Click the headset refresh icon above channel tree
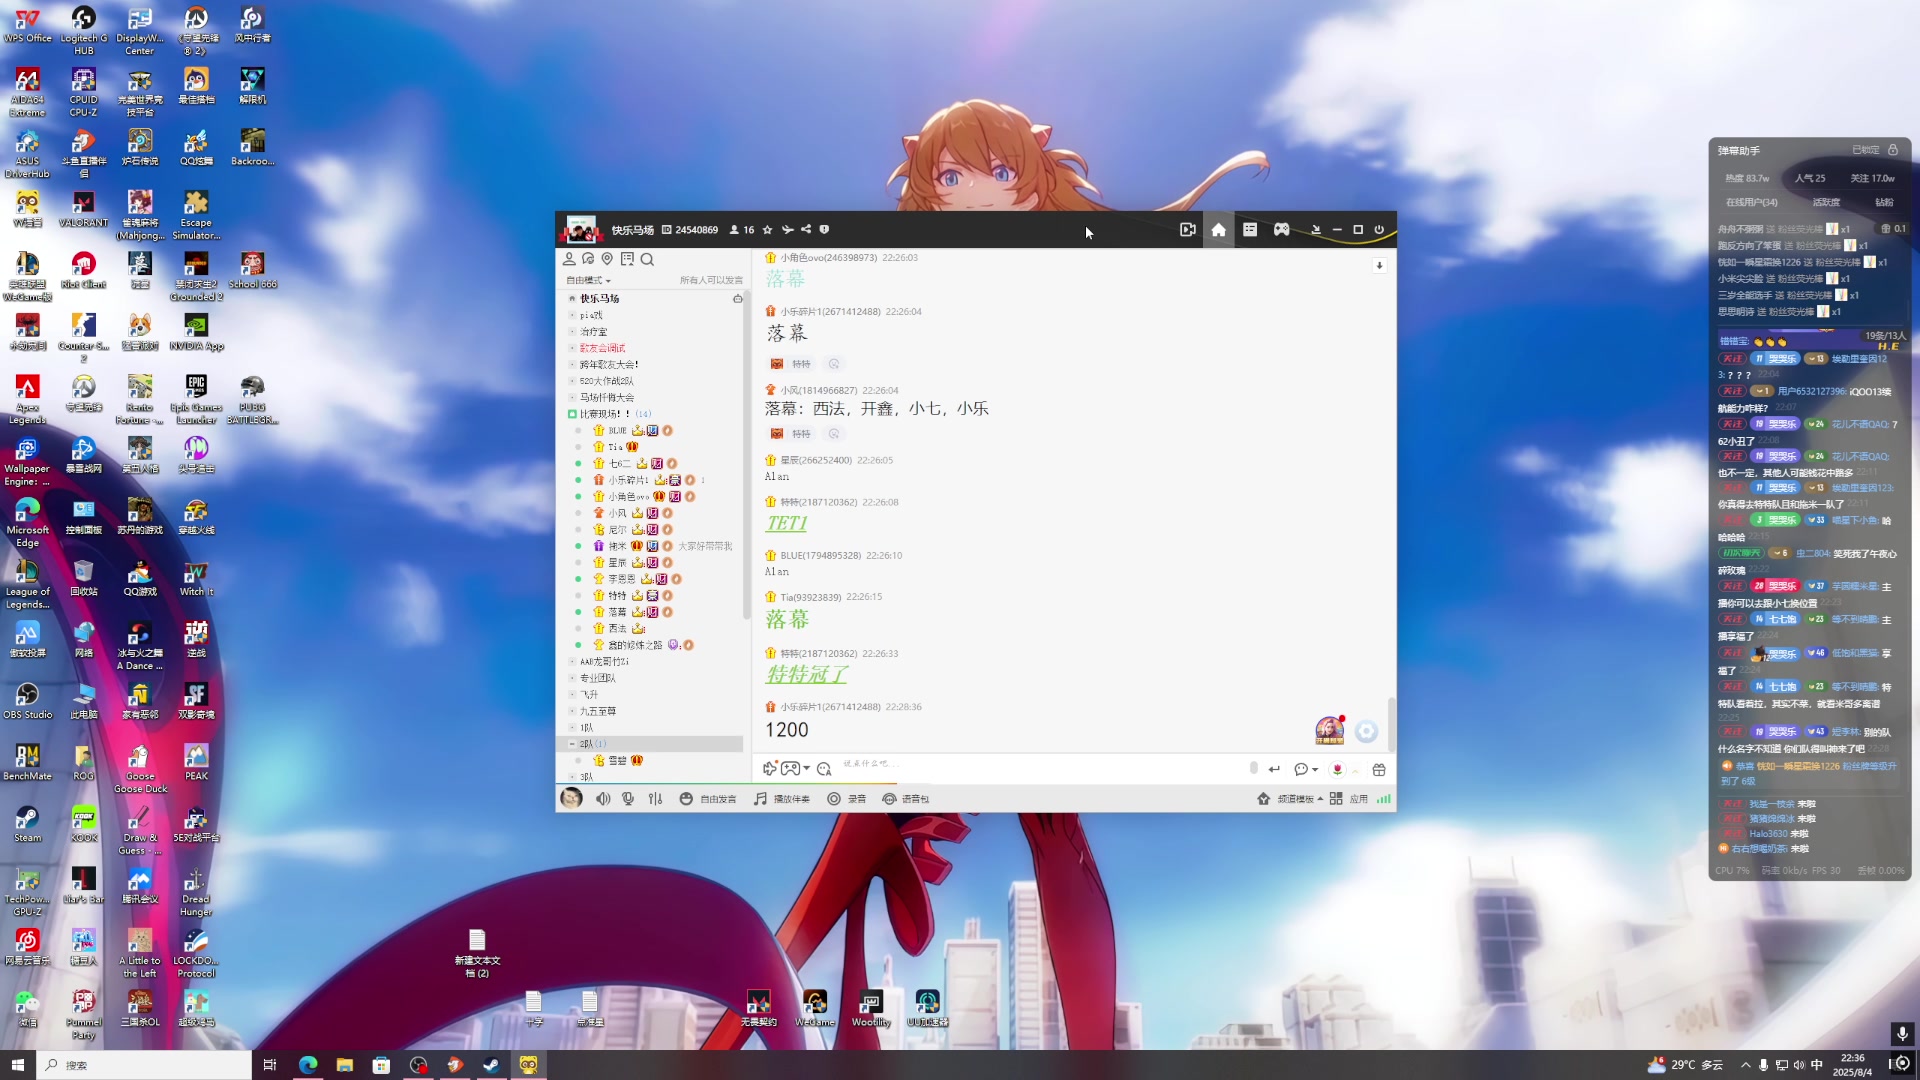Screen dimensions: 1920x1080 [x=588, y=259]
